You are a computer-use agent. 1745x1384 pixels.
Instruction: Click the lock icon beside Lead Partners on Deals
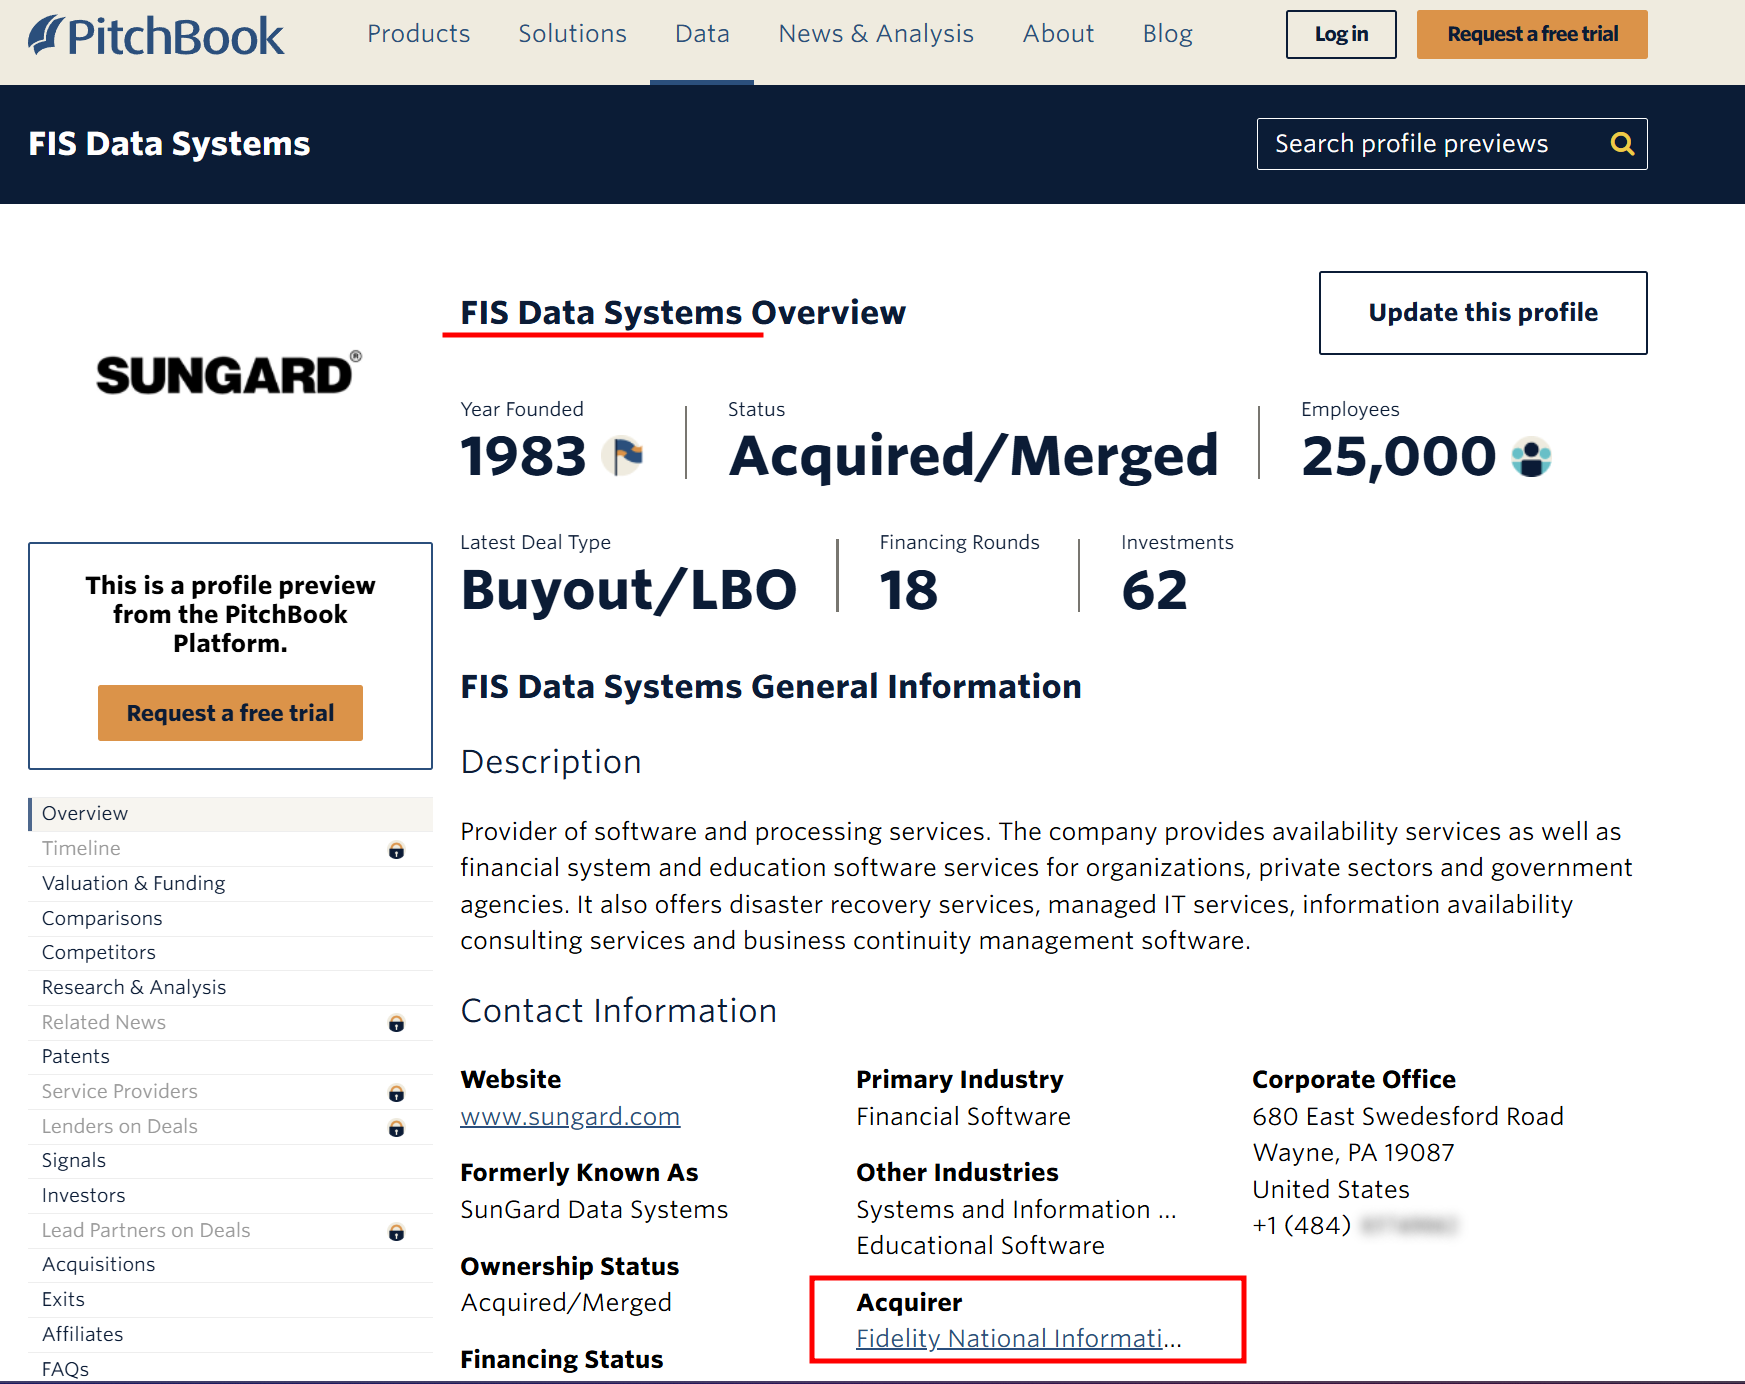[x=396, y=1232]
